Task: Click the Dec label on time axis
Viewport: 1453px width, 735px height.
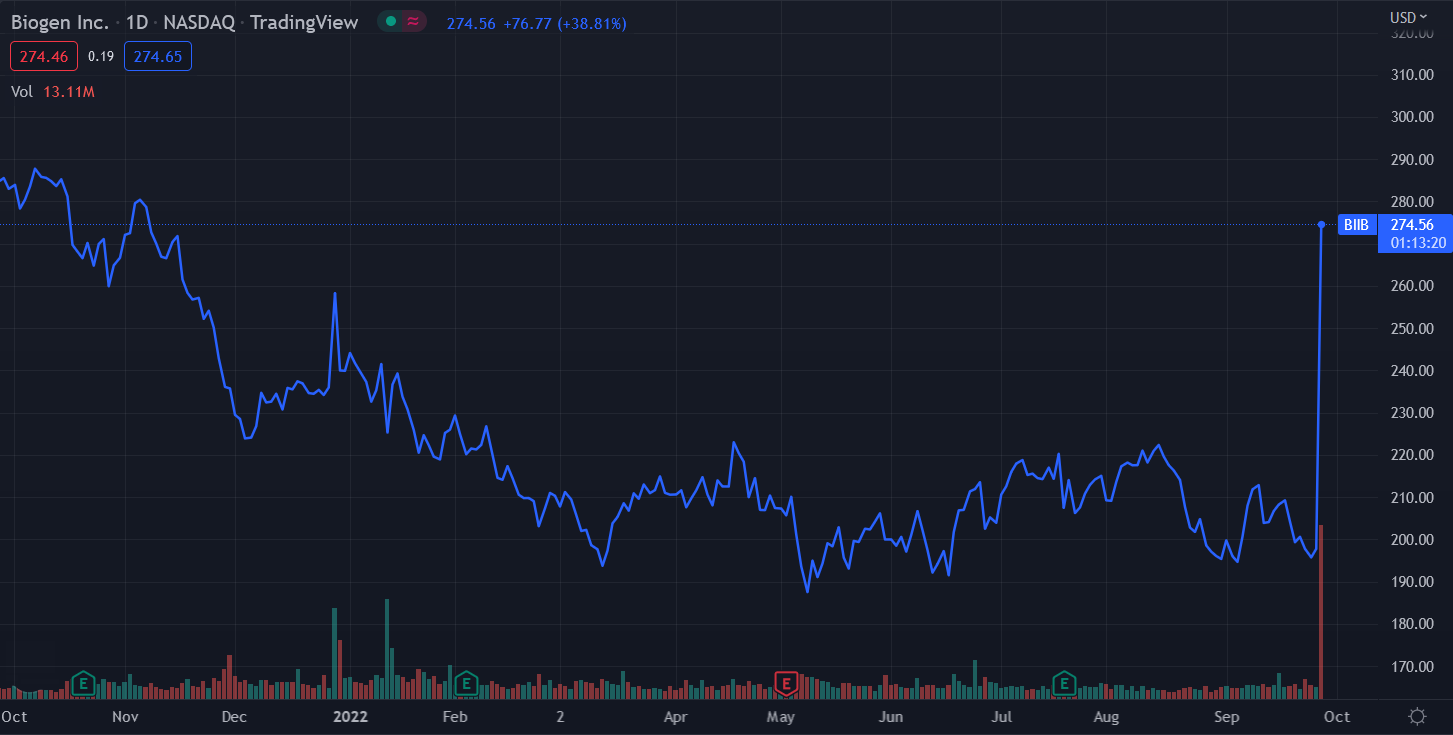Action: [x=234, y=717]
